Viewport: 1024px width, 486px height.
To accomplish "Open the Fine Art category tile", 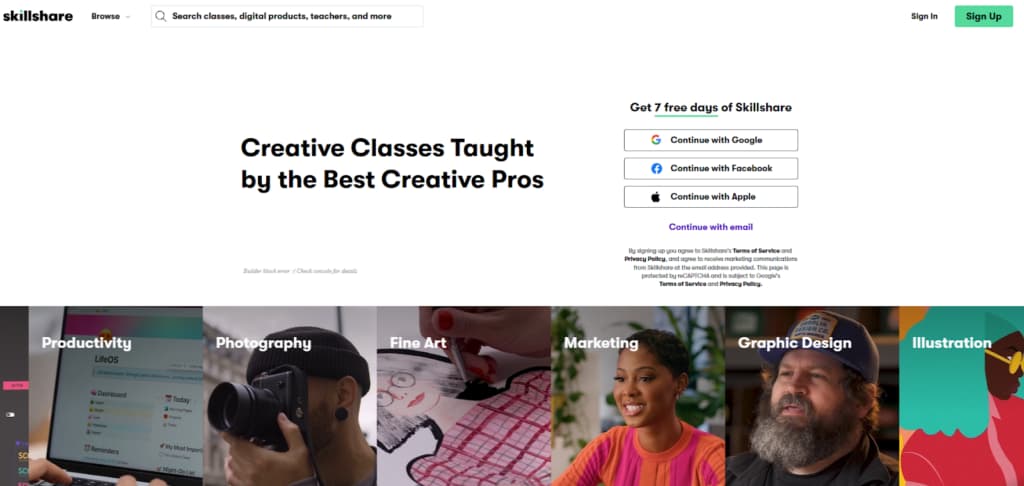I will tap(464, 396).
